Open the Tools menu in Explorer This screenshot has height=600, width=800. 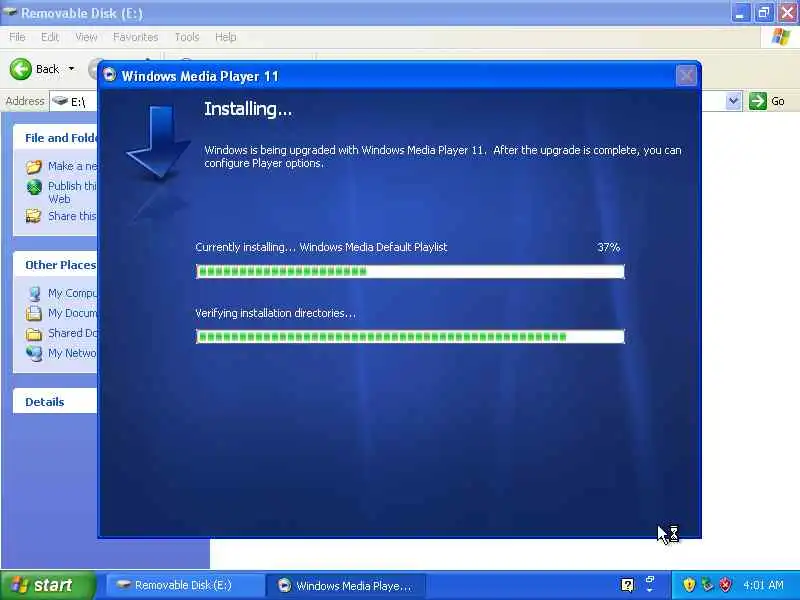(187, 37)
